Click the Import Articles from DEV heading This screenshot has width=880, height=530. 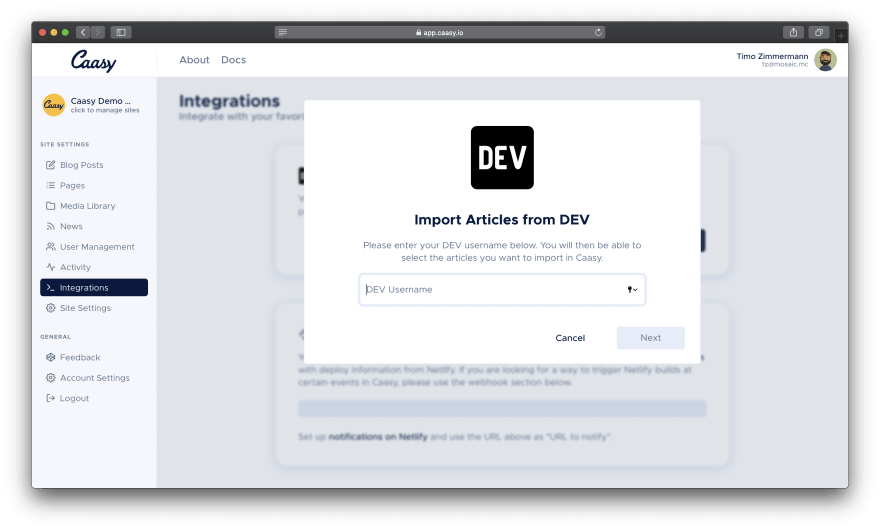click(502, 220)
